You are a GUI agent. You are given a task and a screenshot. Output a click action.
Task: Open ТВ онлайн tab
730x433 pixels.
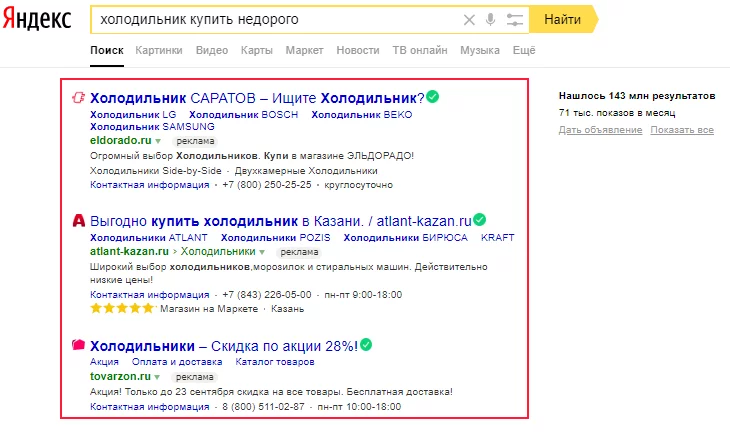tap(420, 50)
